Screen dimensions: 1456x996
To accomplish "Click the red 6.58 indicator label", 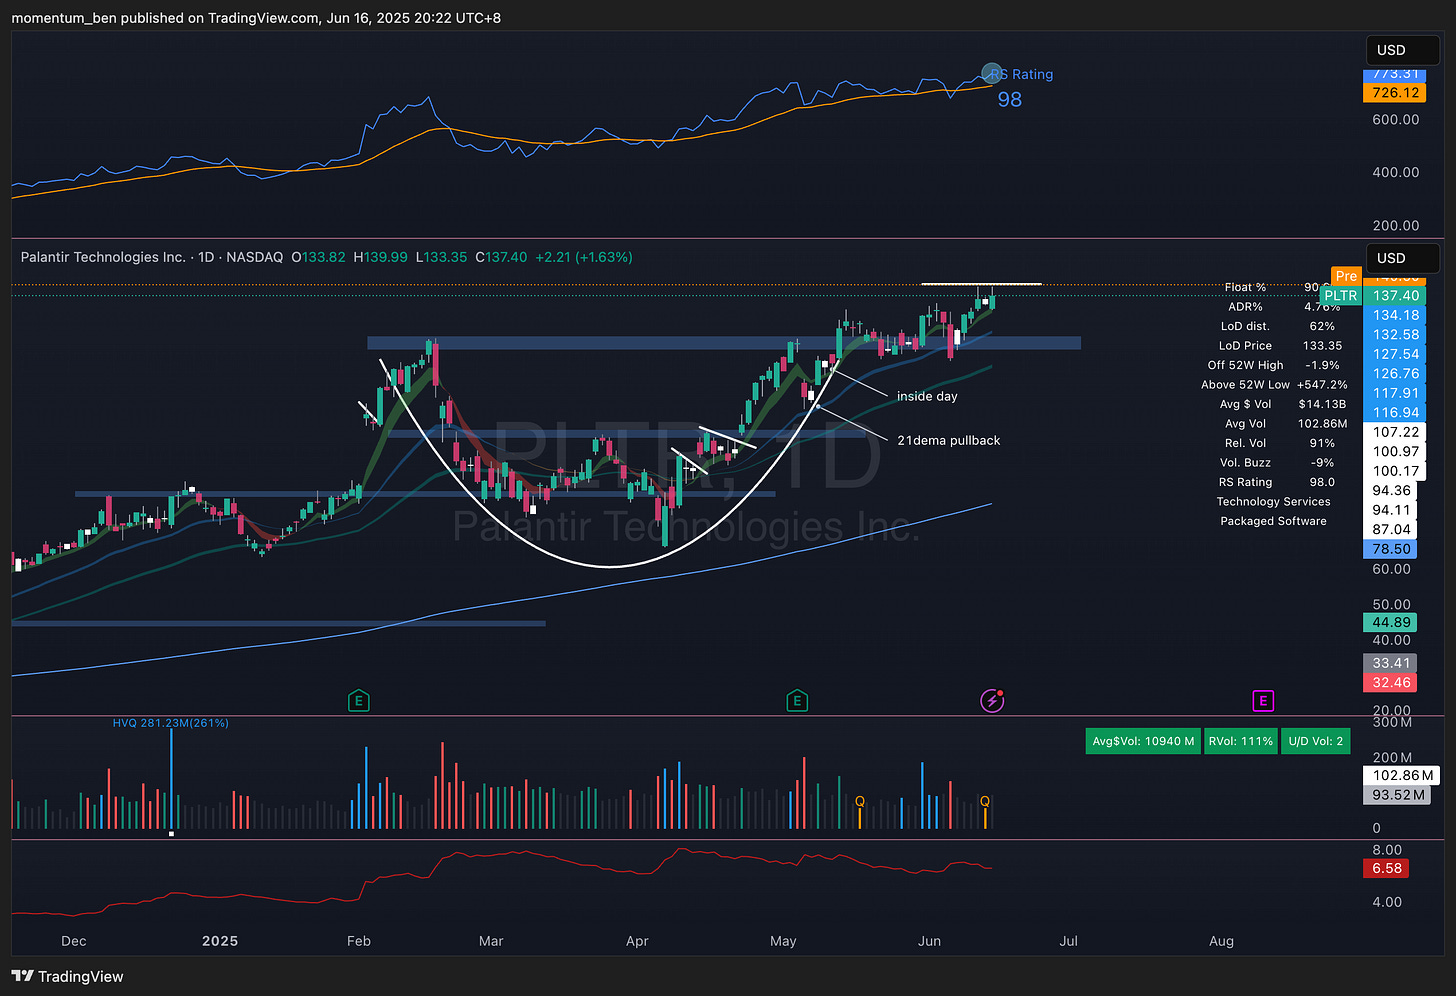I will 1386,868.
